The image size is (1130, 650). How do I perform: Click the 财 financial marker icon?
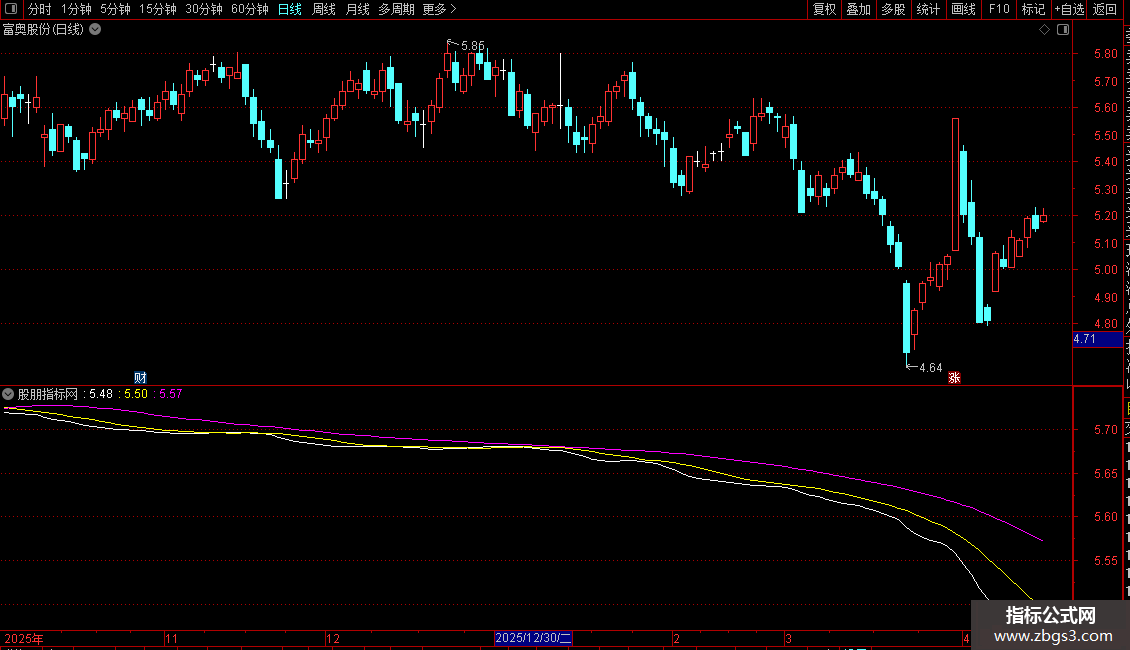141,378
